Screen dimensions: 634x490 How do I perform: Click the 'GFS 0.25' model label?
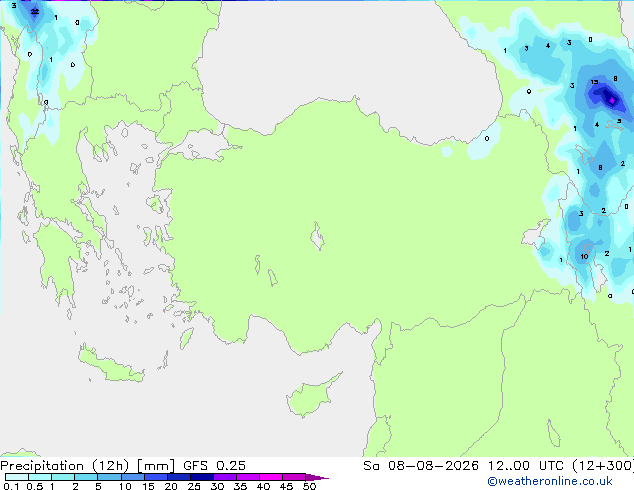(214, 466)
